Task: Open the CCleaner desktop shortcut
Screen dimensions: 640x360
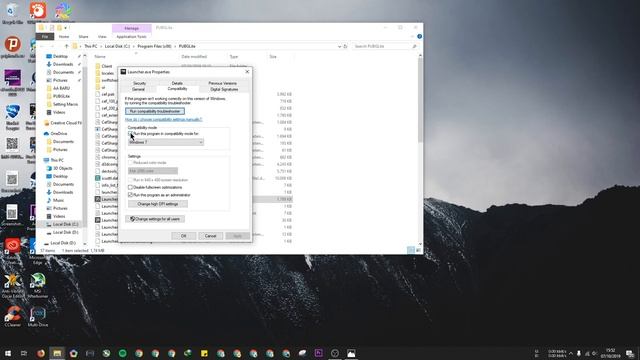Action: point(12,316)
